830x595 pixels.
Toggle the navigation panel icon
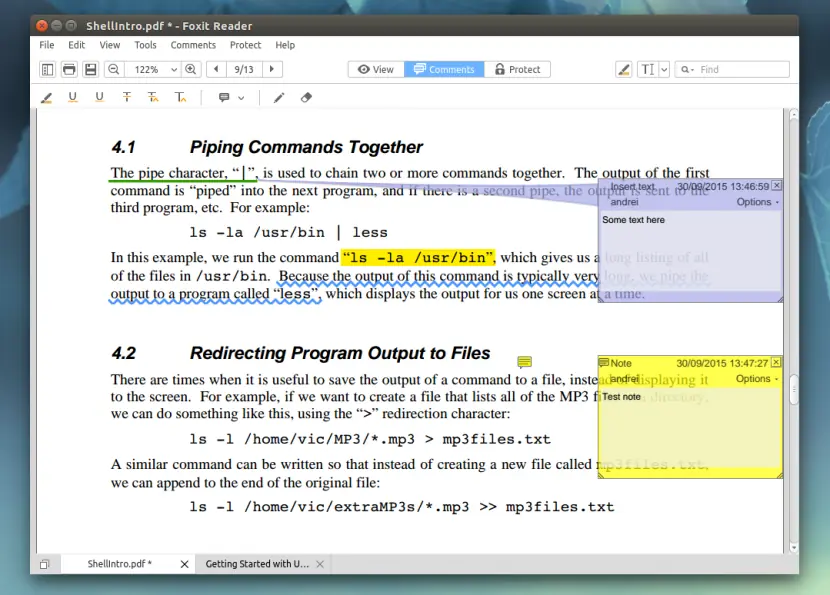[x=47, y=69]
